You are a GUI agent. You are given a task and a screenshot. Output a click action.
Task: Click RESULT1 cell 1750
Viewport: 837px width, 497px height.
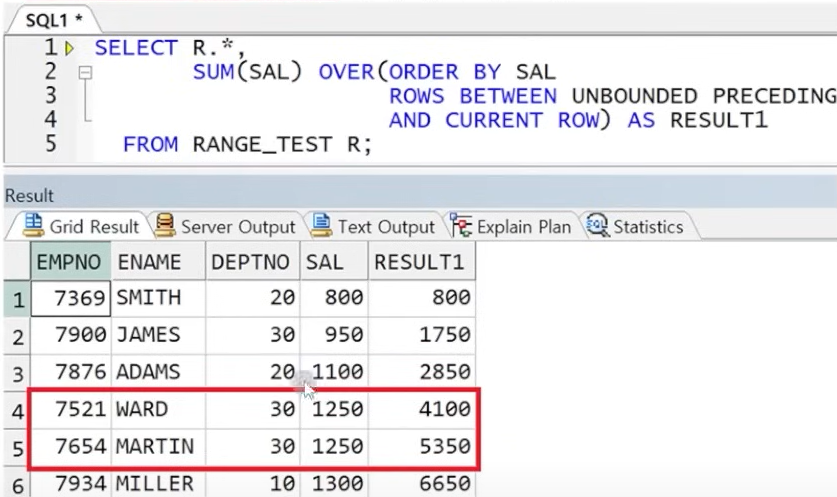point(422,336)
